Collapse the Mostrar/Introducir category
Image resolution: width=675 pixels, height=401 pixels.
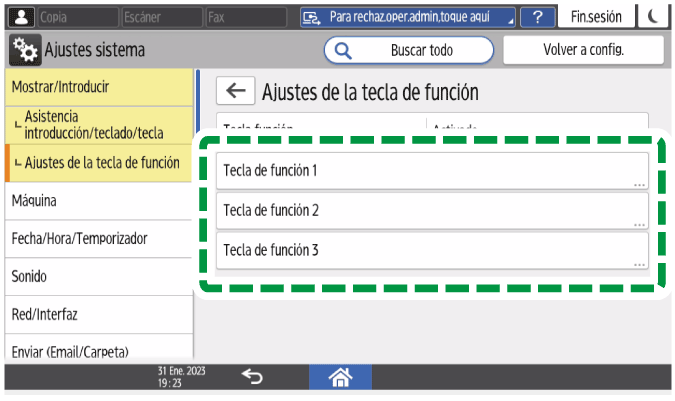[98, 87]
